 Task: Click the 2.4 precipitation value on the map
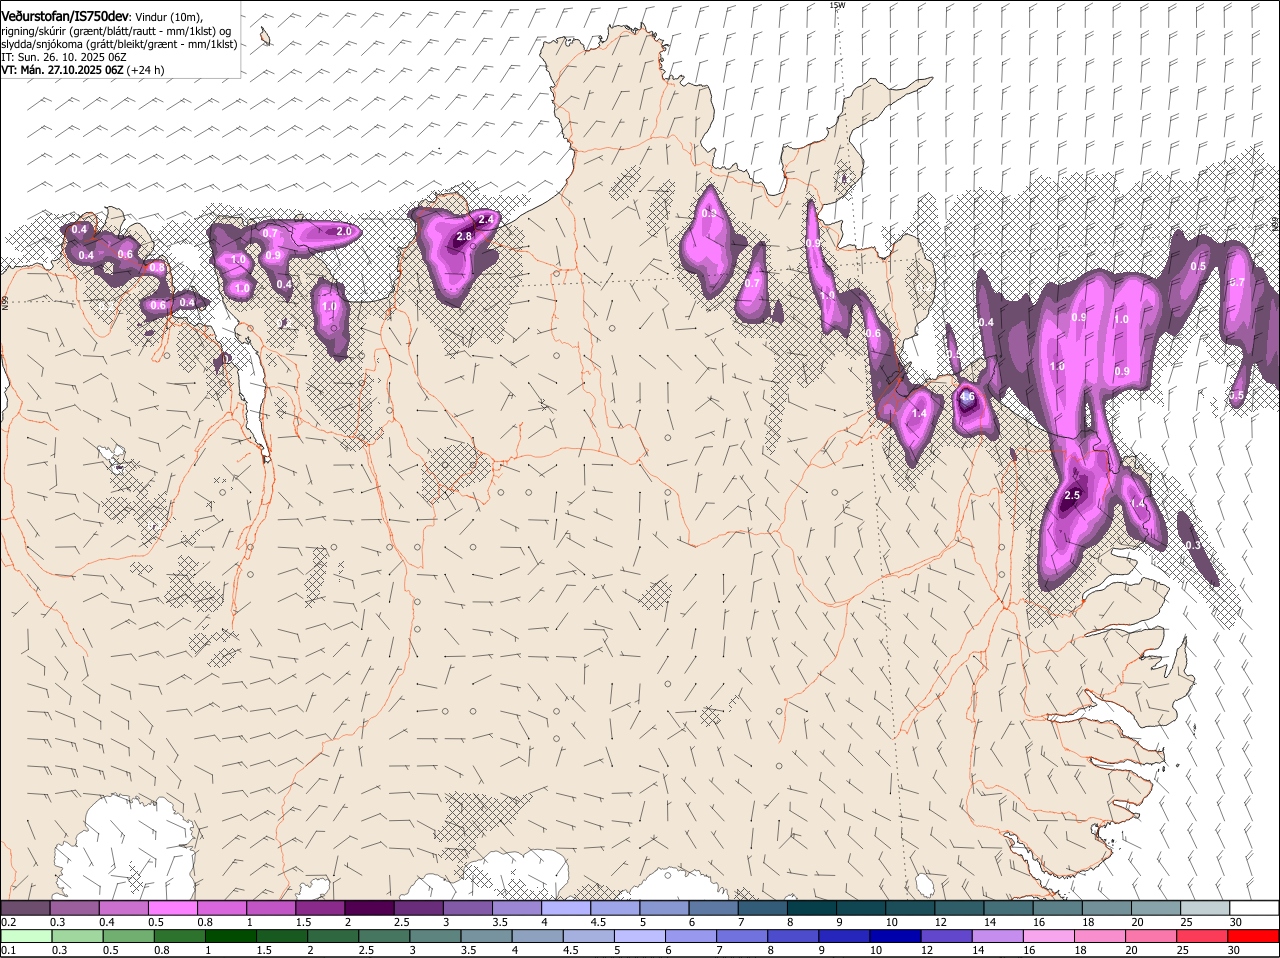(487, 219)
